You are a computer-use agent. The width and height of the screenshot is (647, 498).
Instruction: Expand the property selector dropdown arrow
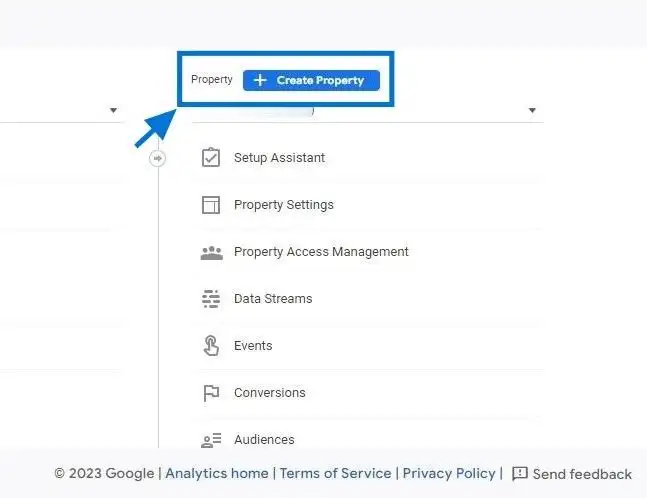[532, 110]
